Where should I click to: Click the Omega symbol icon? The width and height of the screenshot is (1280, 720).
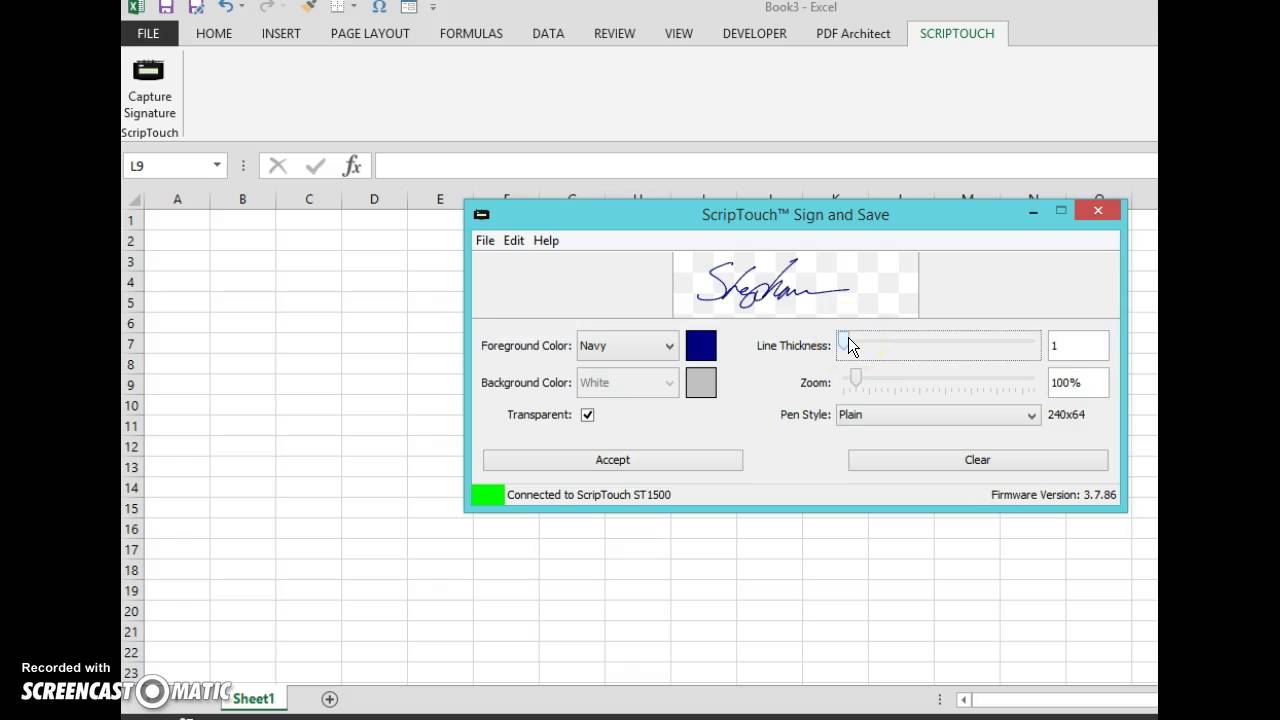379,6
